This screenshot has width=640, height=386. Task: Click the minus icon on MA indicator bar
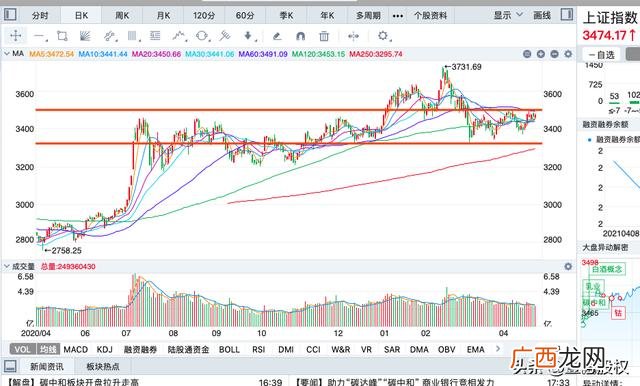pyautogui.click(x=527, y=54)
